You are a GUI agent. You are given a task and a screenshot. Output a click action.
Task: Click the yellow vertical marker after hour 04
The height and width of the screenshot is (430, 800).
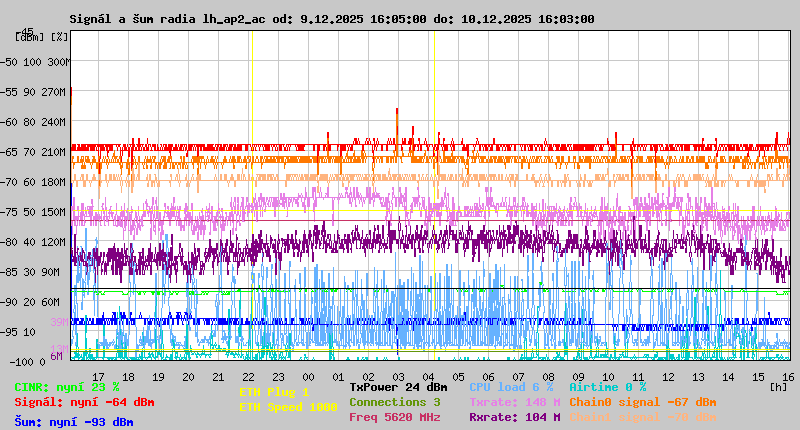click(x=434, y=200)
